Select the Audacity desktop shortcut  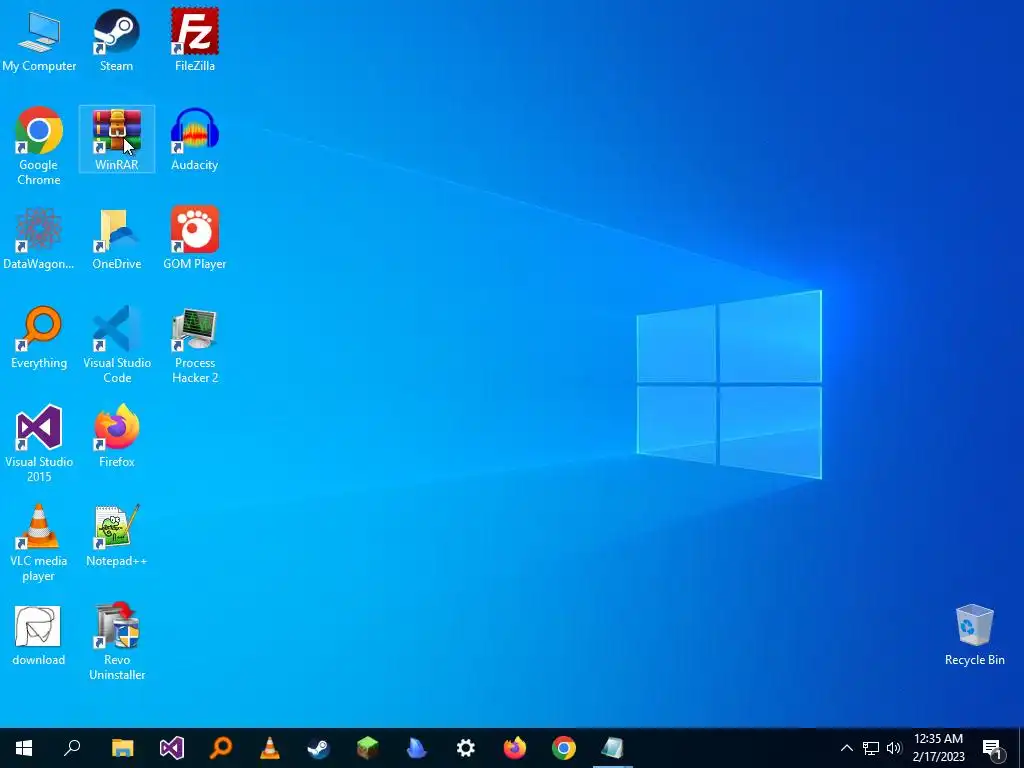[x=195, y=139]
